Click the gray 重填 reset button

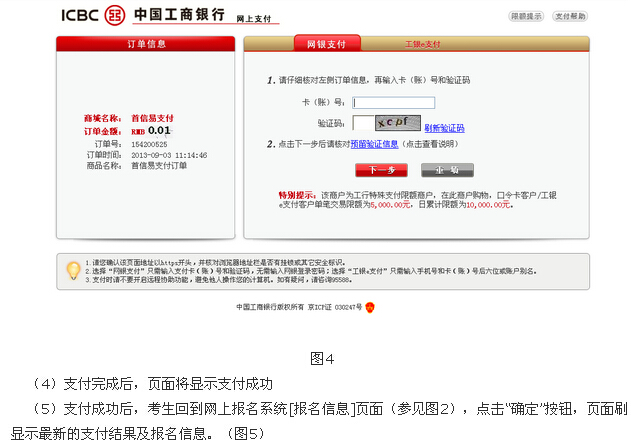(447, 170)
